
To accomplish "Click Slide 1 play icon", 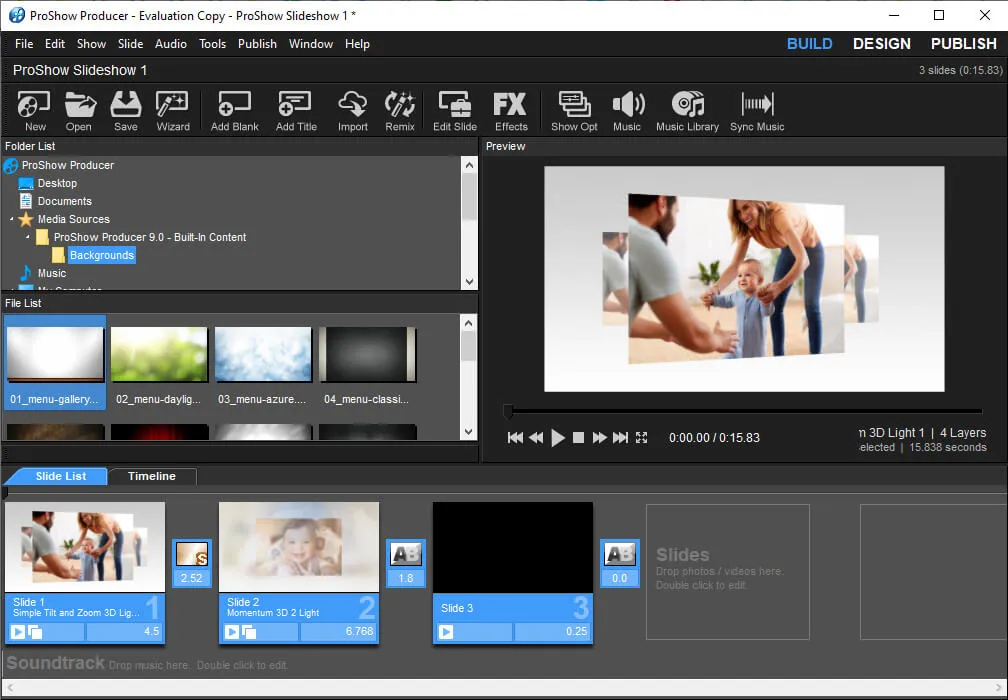I will click(18, 632).
